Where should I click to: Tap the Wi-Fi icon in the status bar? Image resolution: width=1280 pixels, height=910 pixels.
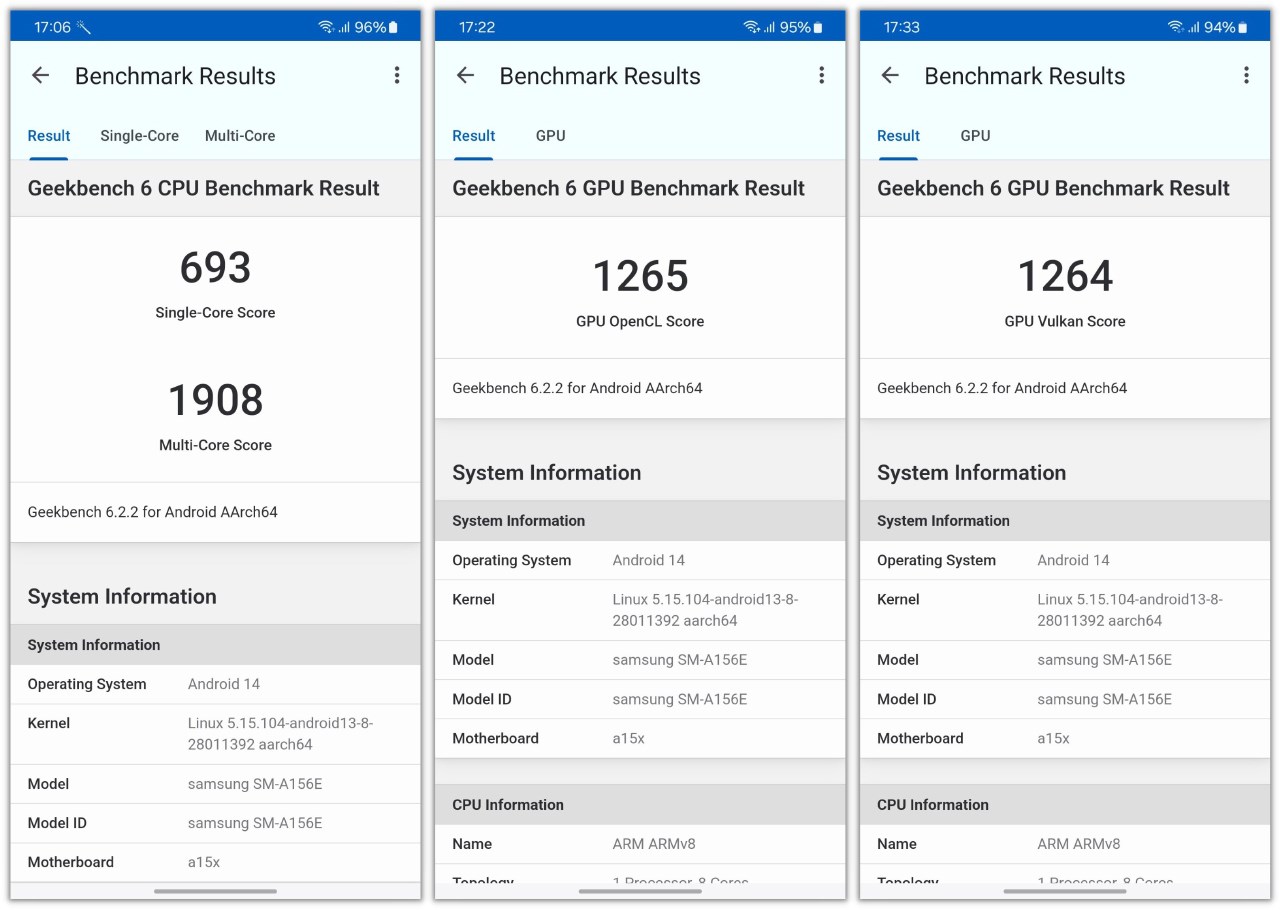coord(325,26)
